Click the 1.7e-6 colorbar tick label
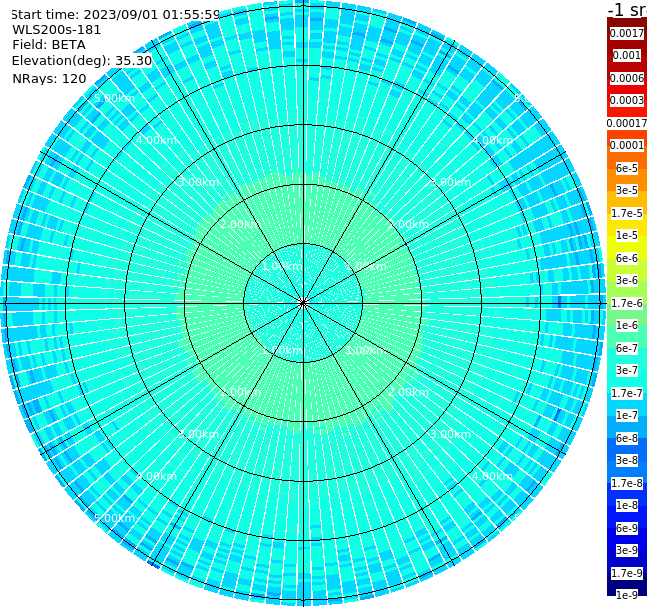Viewport: 647px width, 607px height. 627,303
